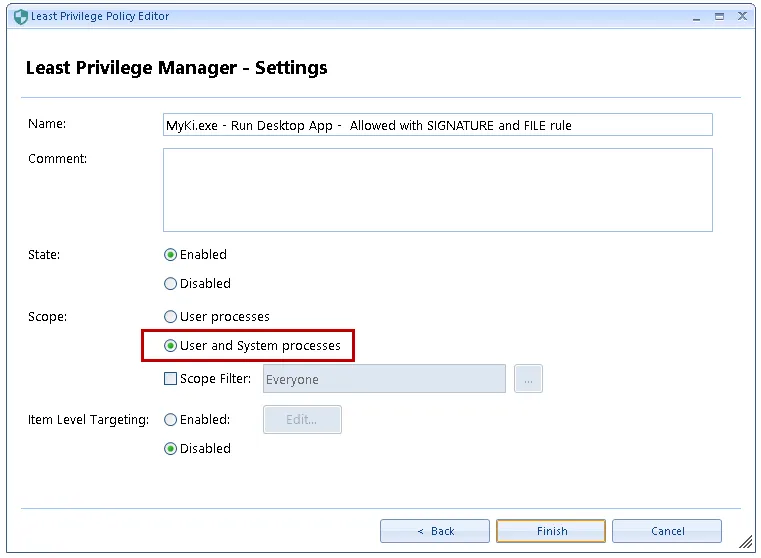Click the Scope Filter Everyone field
Screen dimensions: 761x558
click(x=384, y=379)
